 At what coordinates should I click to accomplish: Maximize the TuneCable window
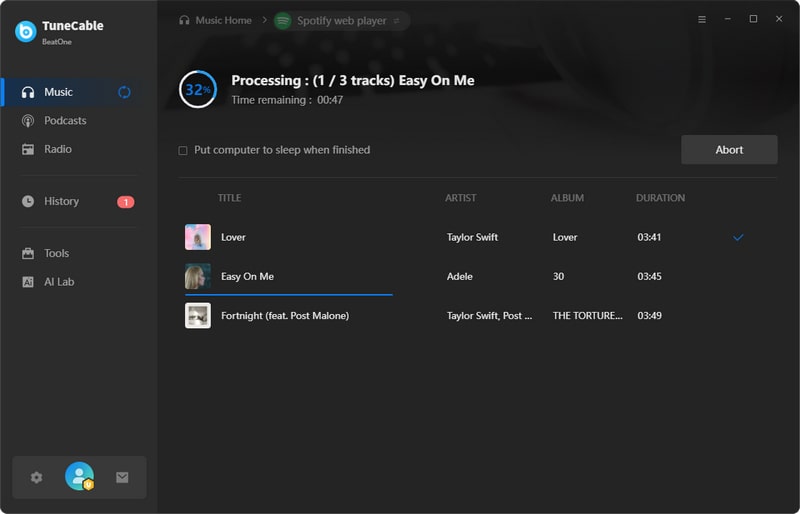click(753, 19)
